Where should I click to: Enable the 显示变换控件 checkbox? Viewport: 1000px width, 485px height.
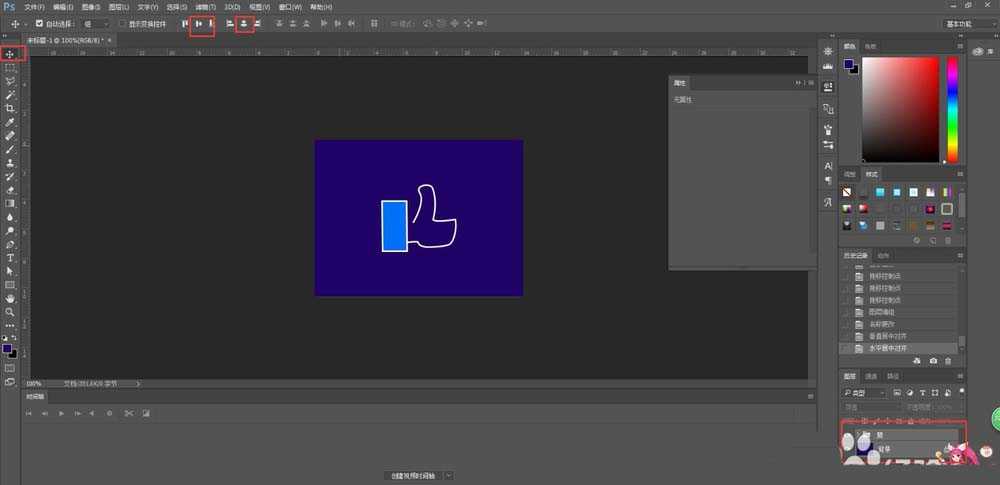(122, 23)
